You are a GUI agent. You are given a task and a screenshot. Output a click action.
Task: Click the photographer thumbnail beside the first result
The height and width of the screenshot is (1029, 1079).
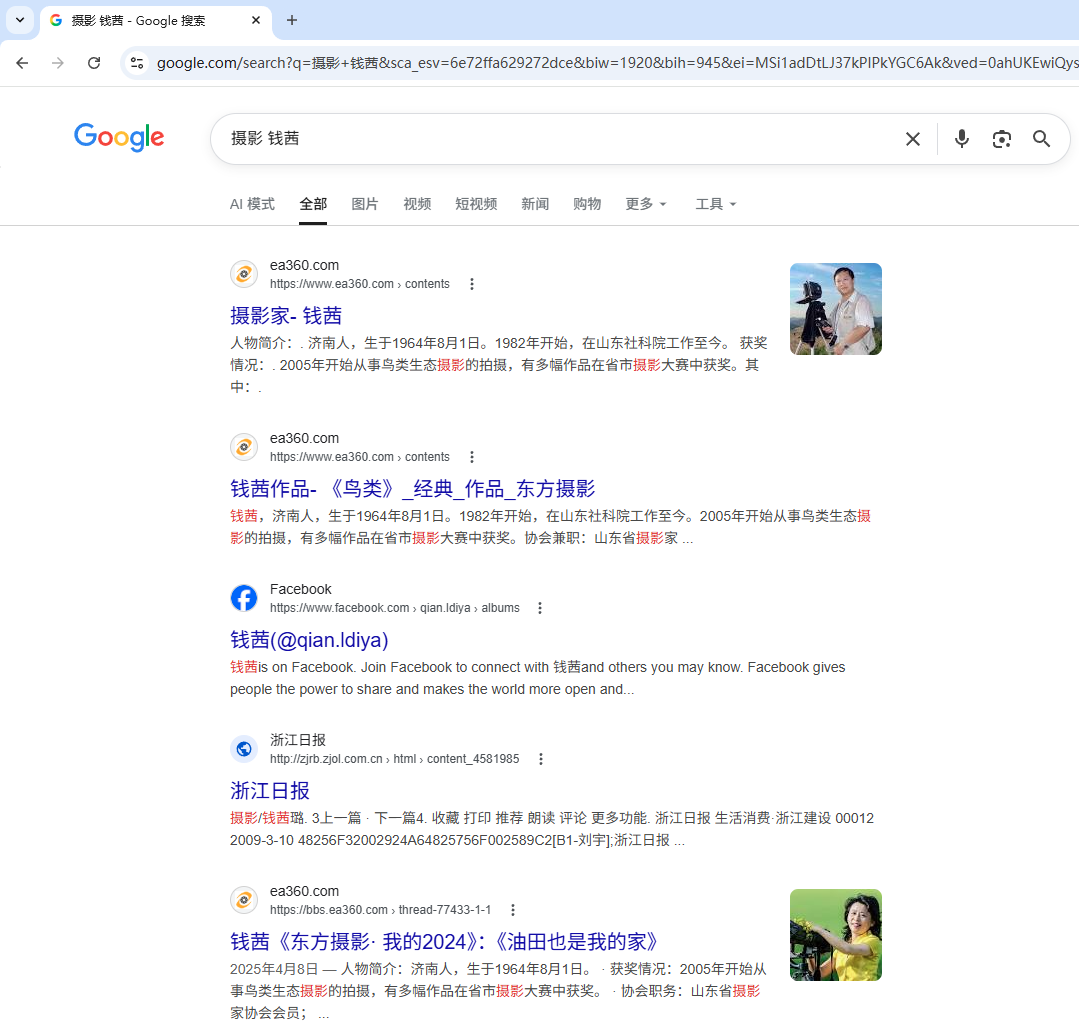(x=835, y=309)
